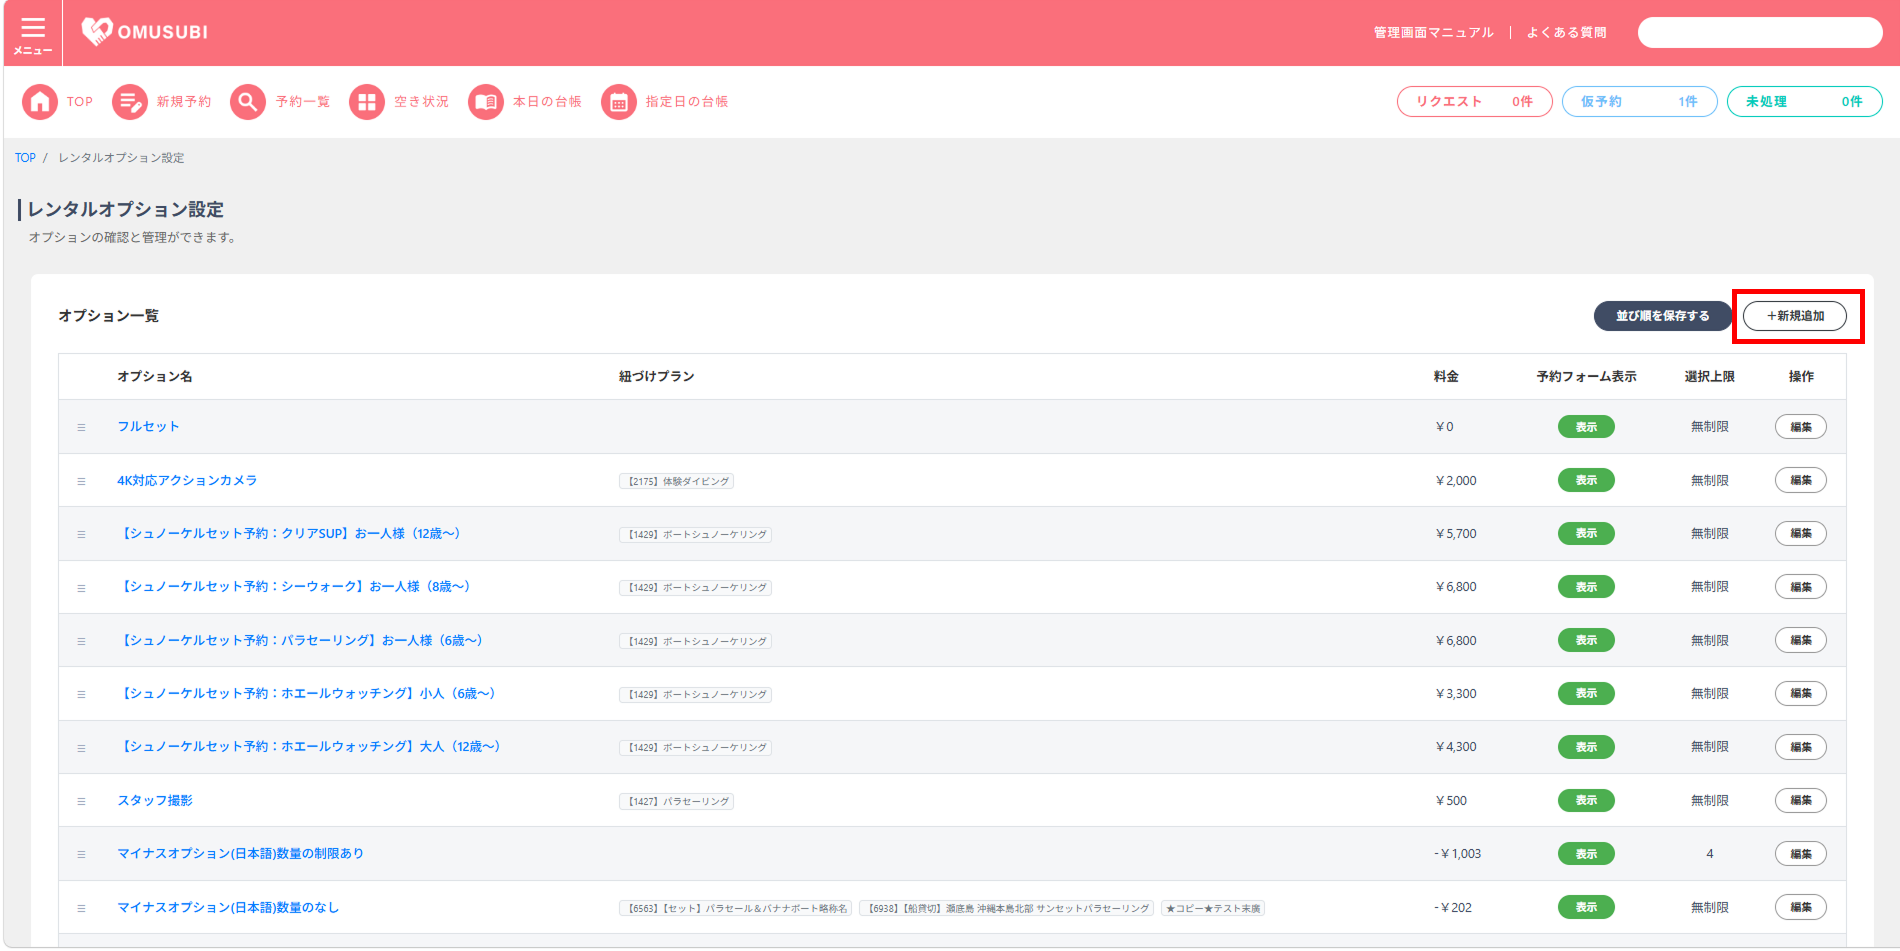
Task: Open 管理画面マニュアル link in header
Action: pos(1433,33)
